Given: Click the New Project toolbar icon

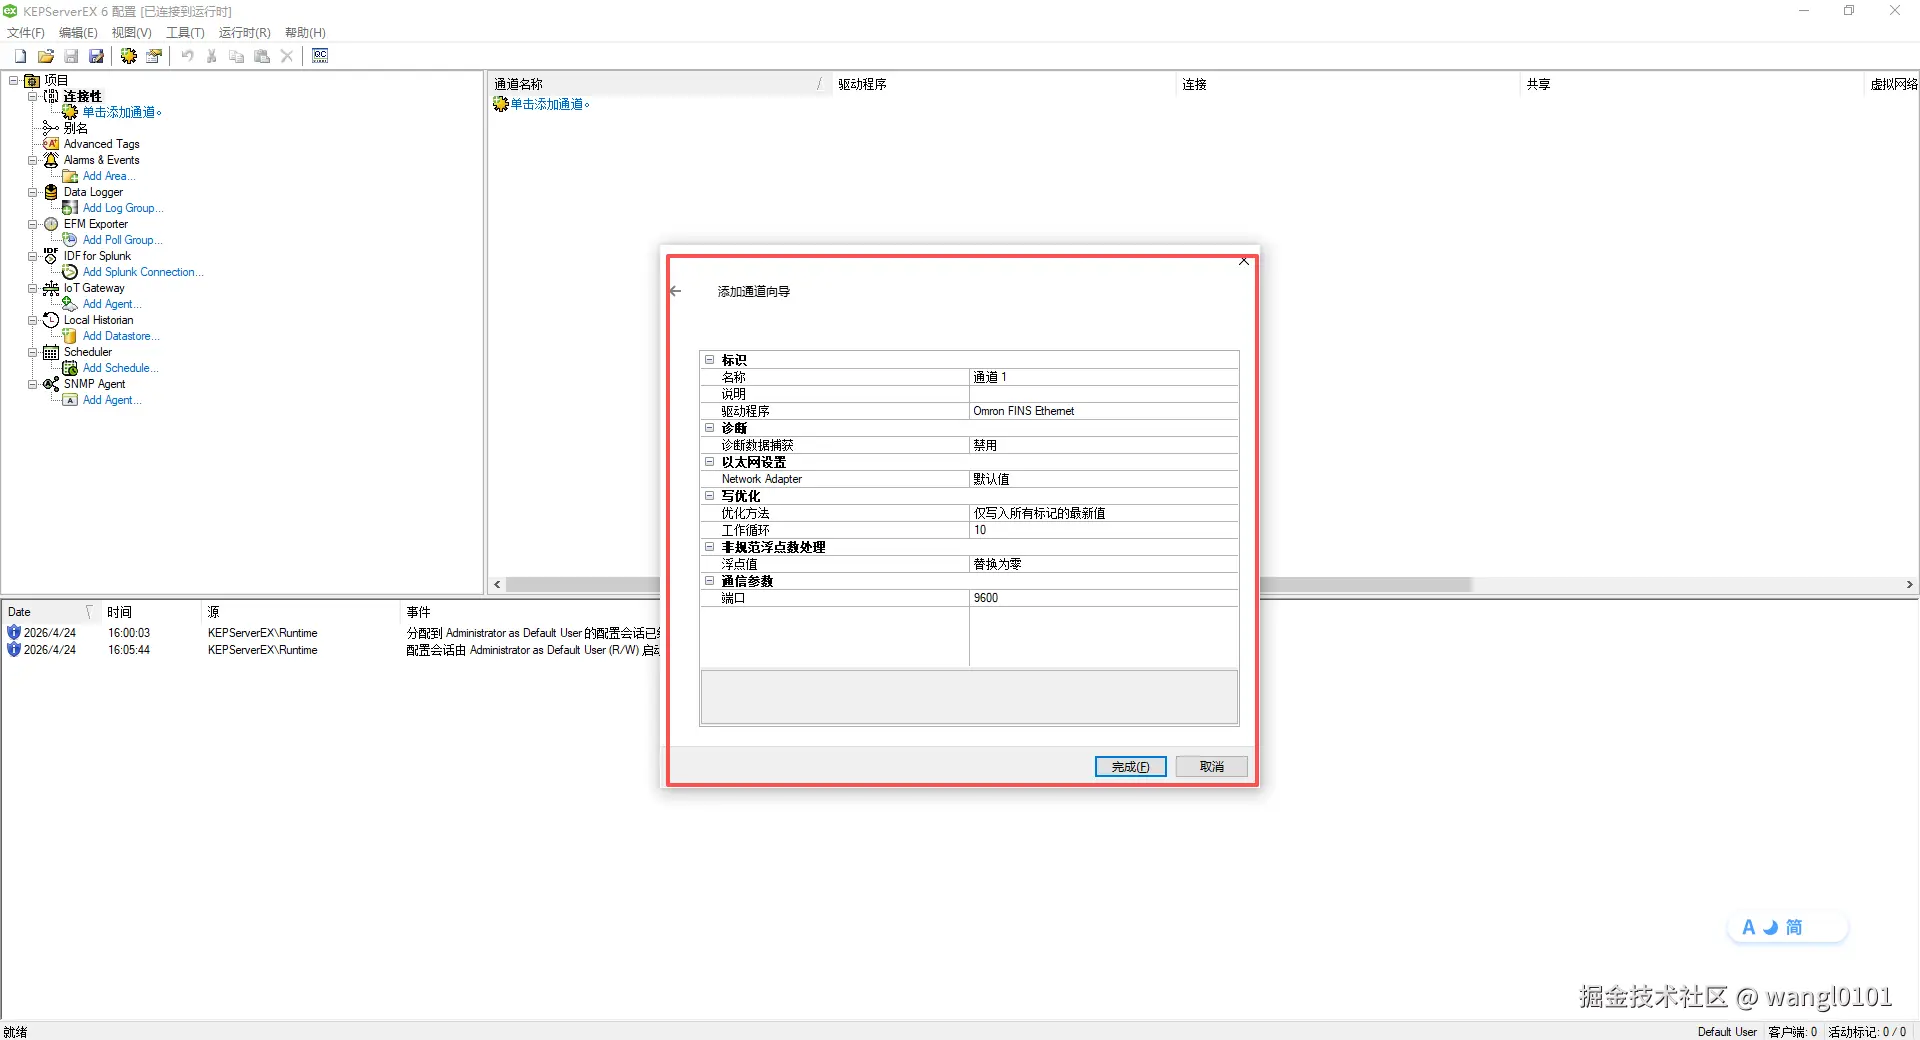Looking at the screenshot, I should 20,56.
